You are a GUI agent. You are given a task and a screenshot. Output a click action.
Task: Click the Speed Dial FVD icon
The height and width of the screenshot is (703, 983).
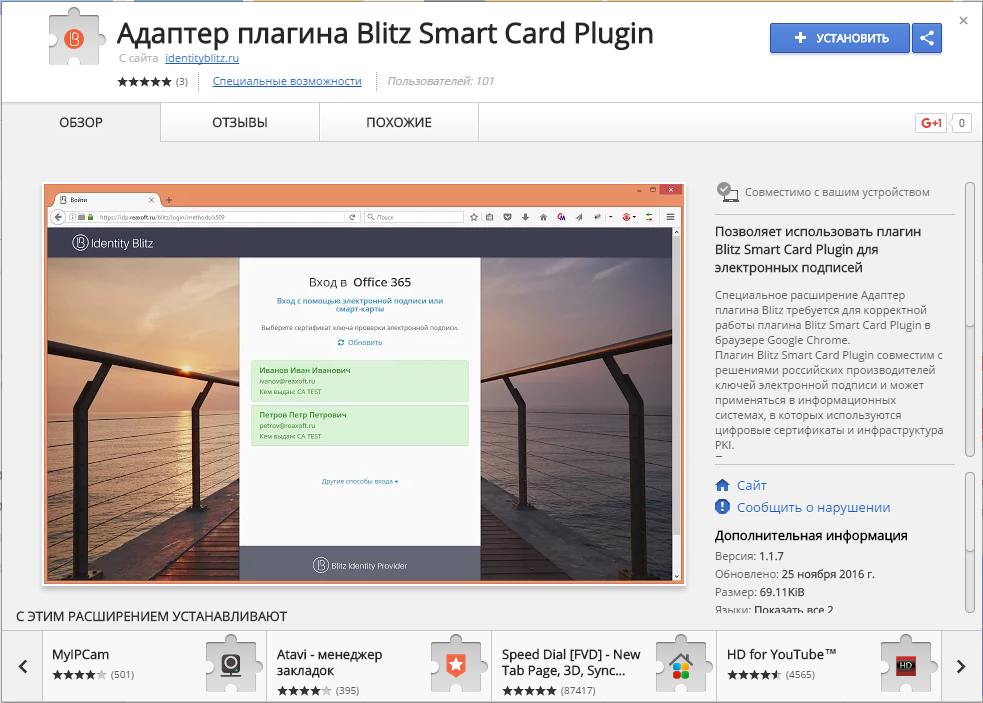(x=681, y=664)
